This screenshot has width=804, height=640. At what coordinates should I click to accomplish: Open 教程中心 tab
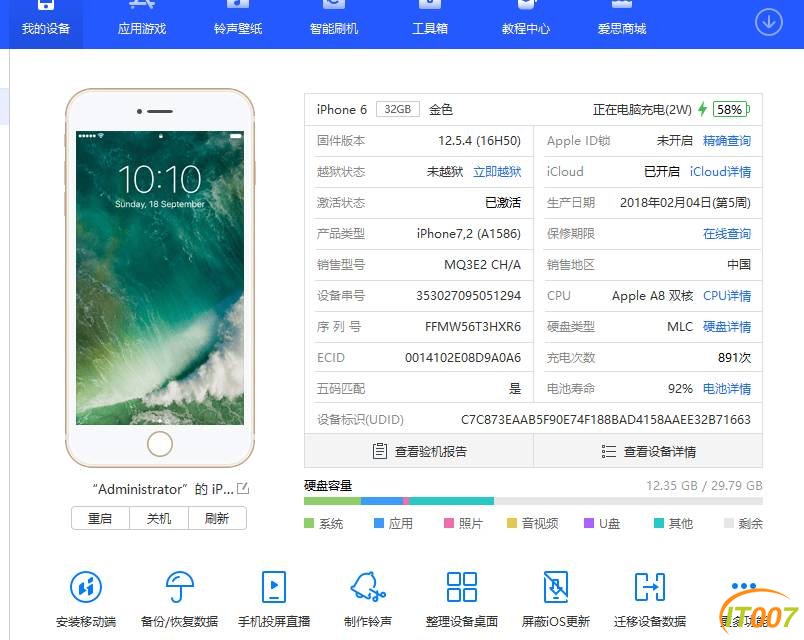click(x=526, y=21)
